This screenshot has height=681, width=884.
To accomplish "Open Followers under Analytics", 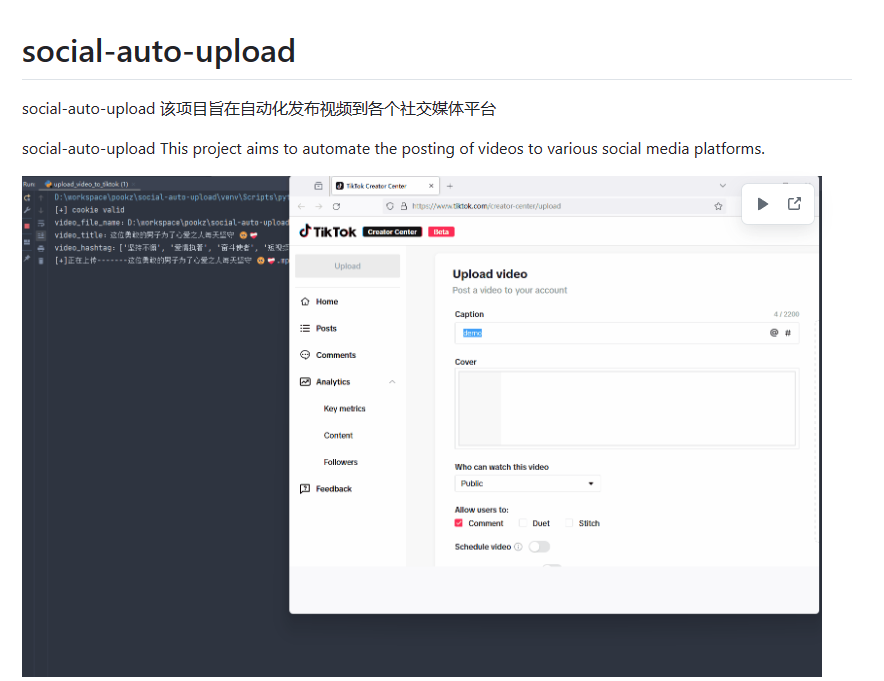I will point(341,462).
